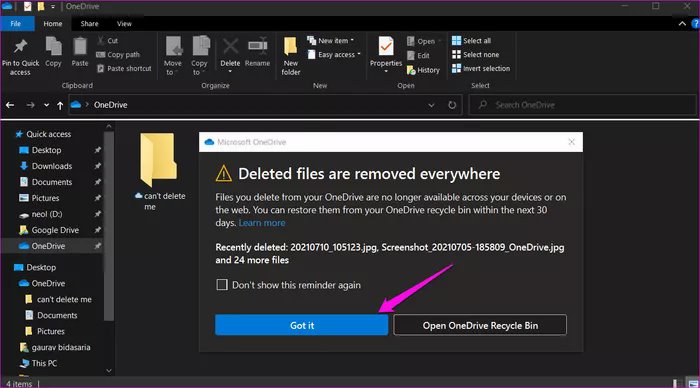Expand recent locations dropdown arrow
Screen dimensions: 700x388
coord(46,105)
